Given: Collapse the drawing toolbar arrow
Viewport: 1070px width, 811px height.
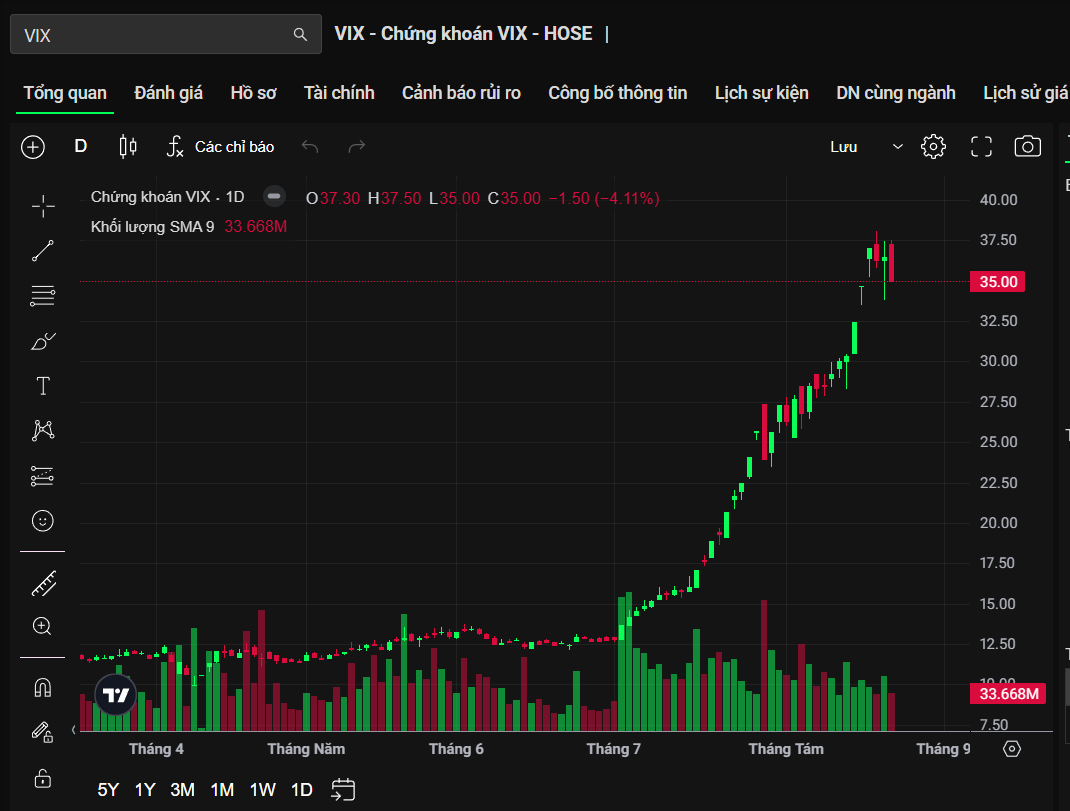Looking at the screenshot, I should (x=74, y=730).
